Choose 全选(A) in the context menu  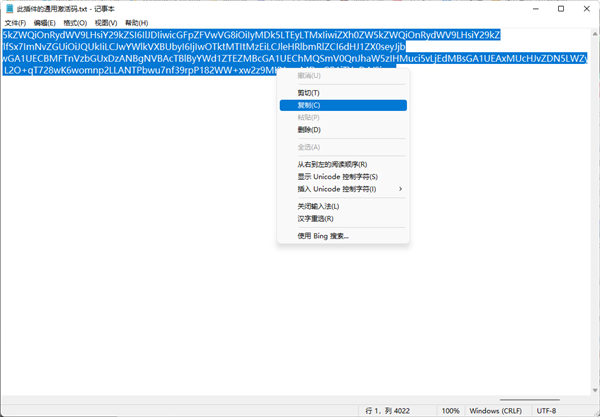point(343,147)
